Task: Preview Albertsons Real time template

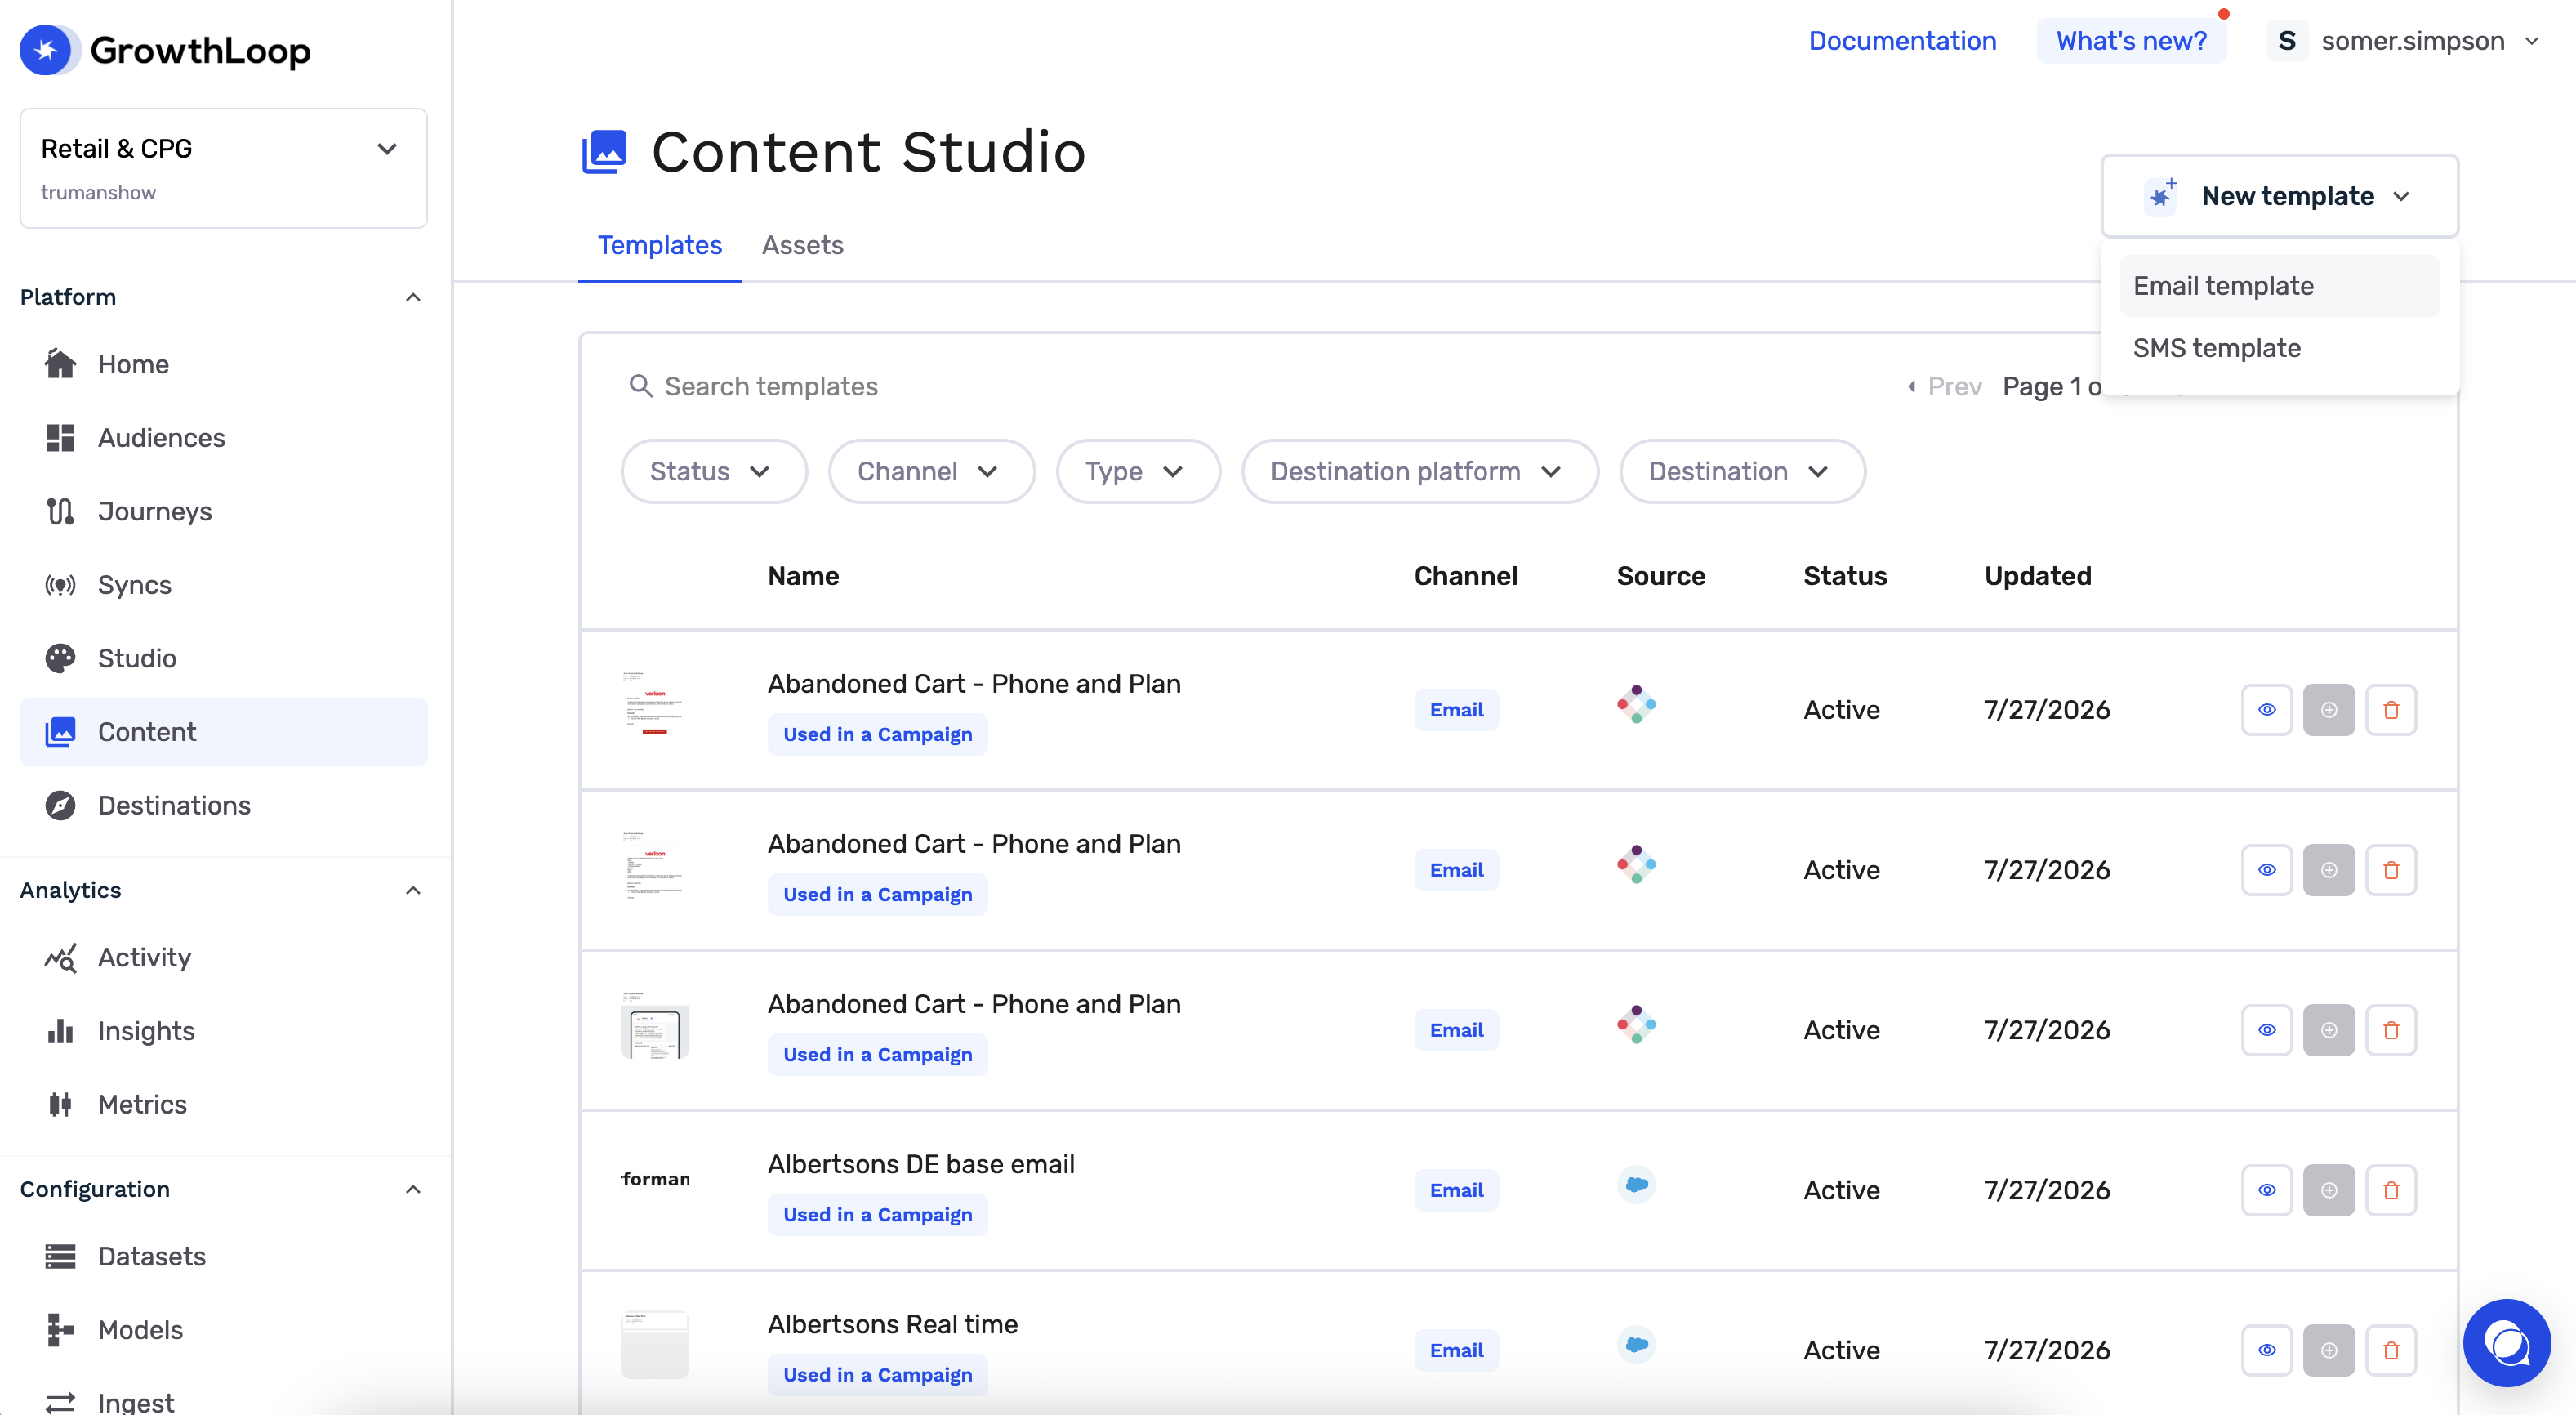Action: tap(2267, 1350)
